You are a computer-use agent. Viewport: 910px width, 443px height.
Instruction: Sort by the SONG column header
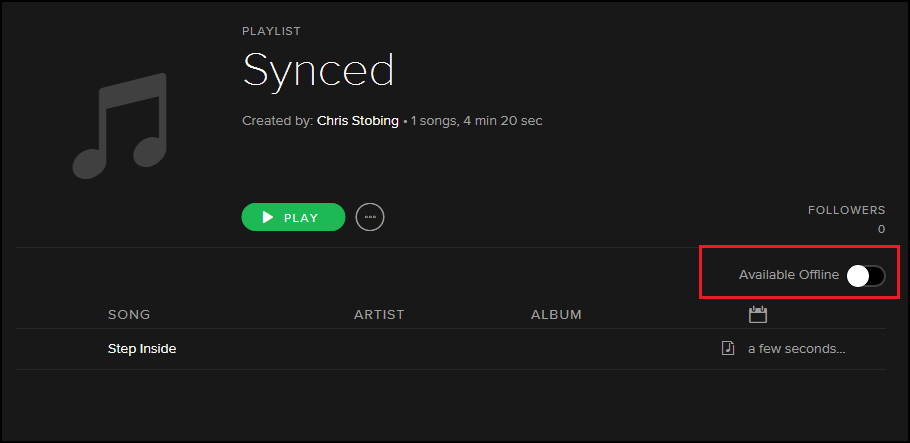click(x=129, y=315)
